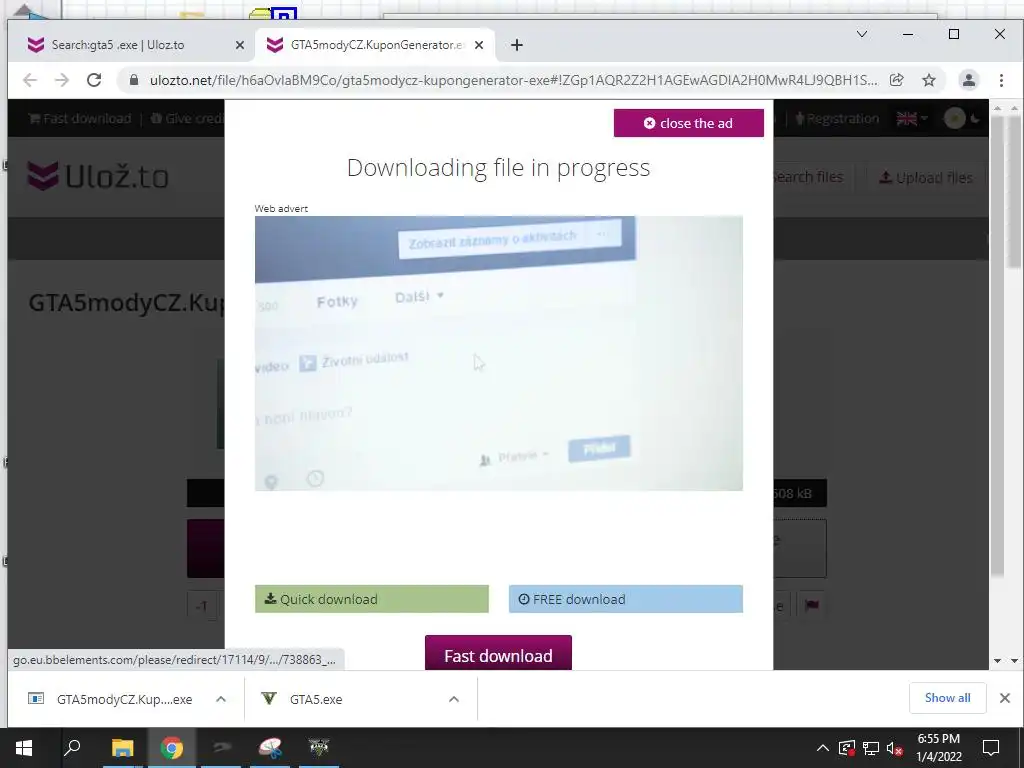
Task: Go back to the previous page
Action: point(30,80)
